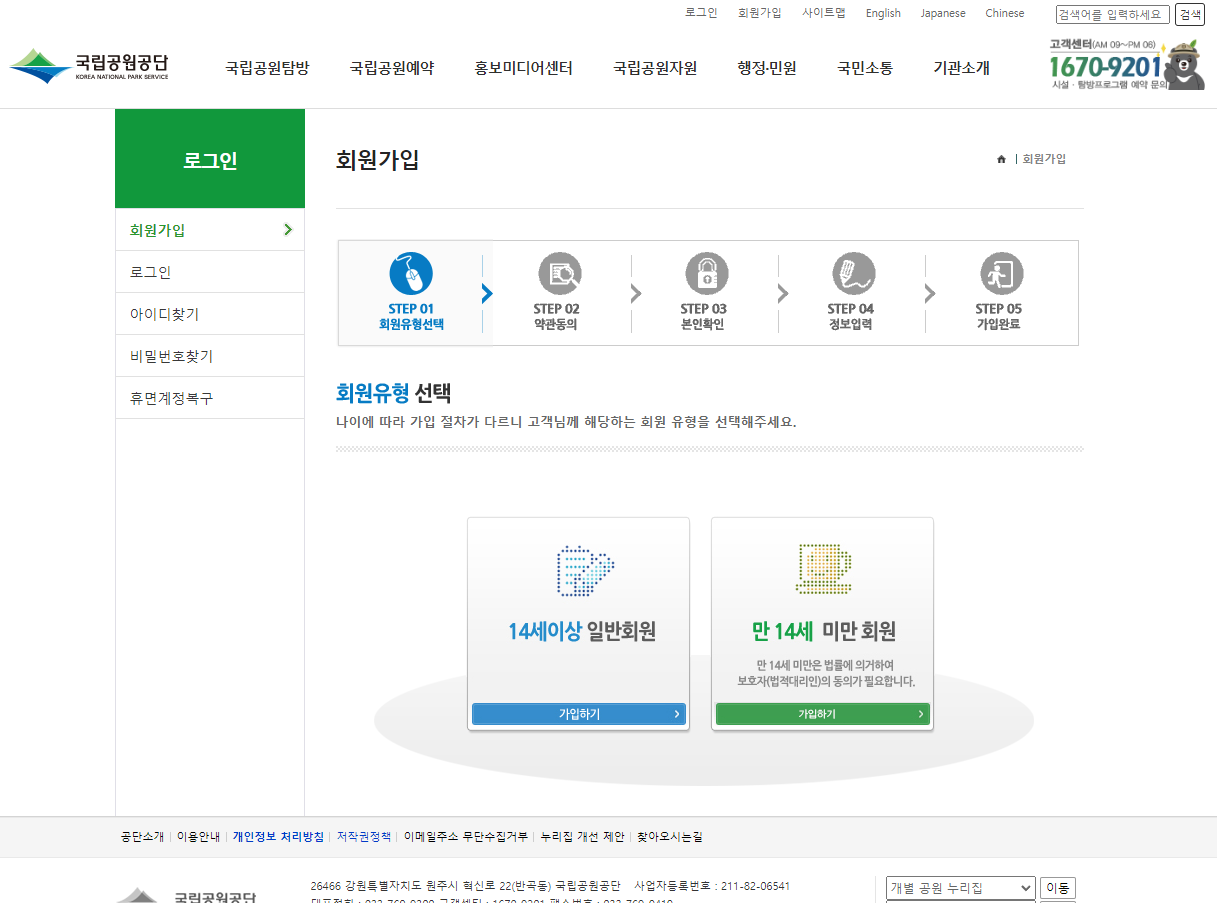Open the 찾아오시는길 footer link
Screen dimensions: 1217x903
pyautogui.click(x=670, y=837)
